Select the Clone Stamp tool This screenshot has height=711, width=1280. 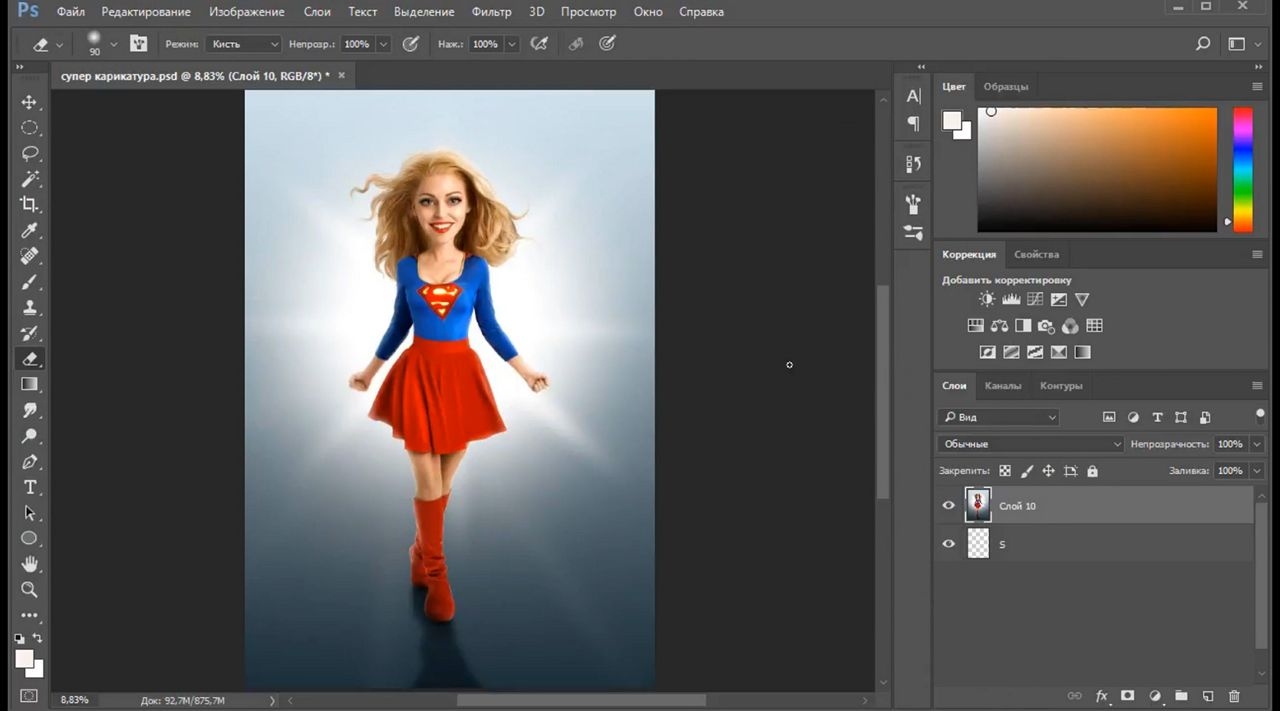pyautogui.click(x=29, y=307)
